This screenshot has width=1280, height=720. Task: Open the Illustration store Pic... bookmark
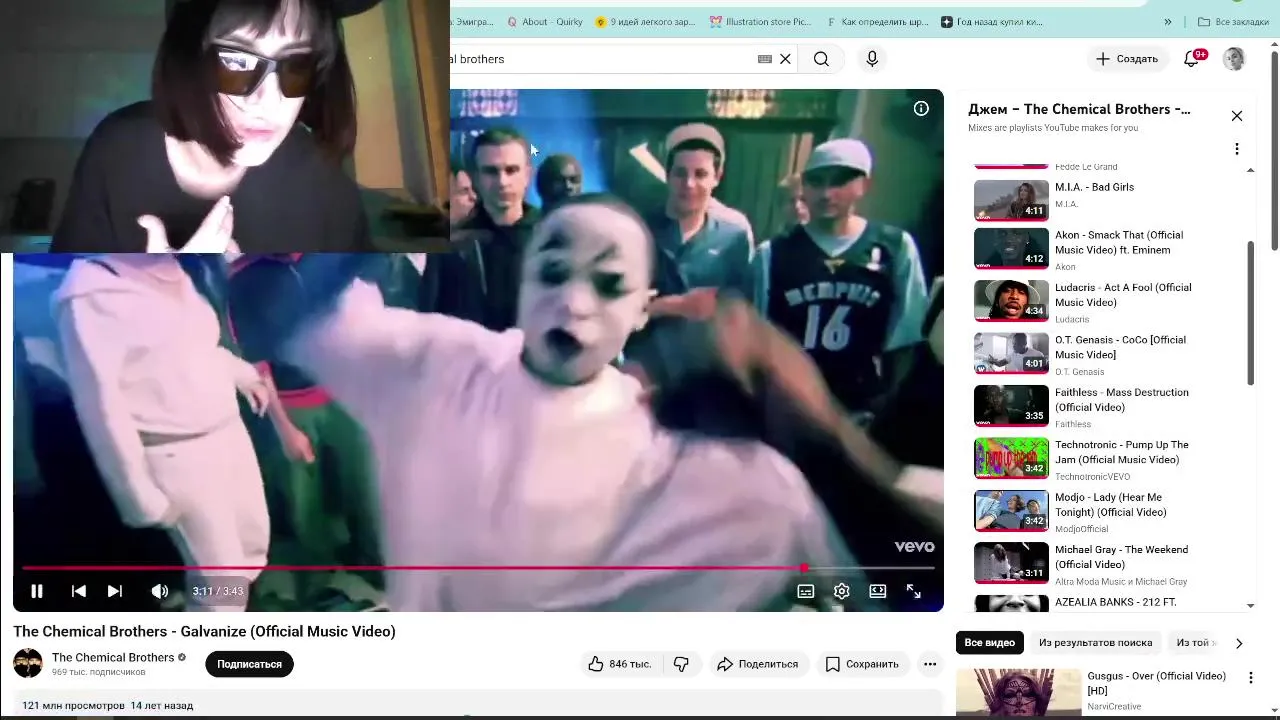point(760,22)
